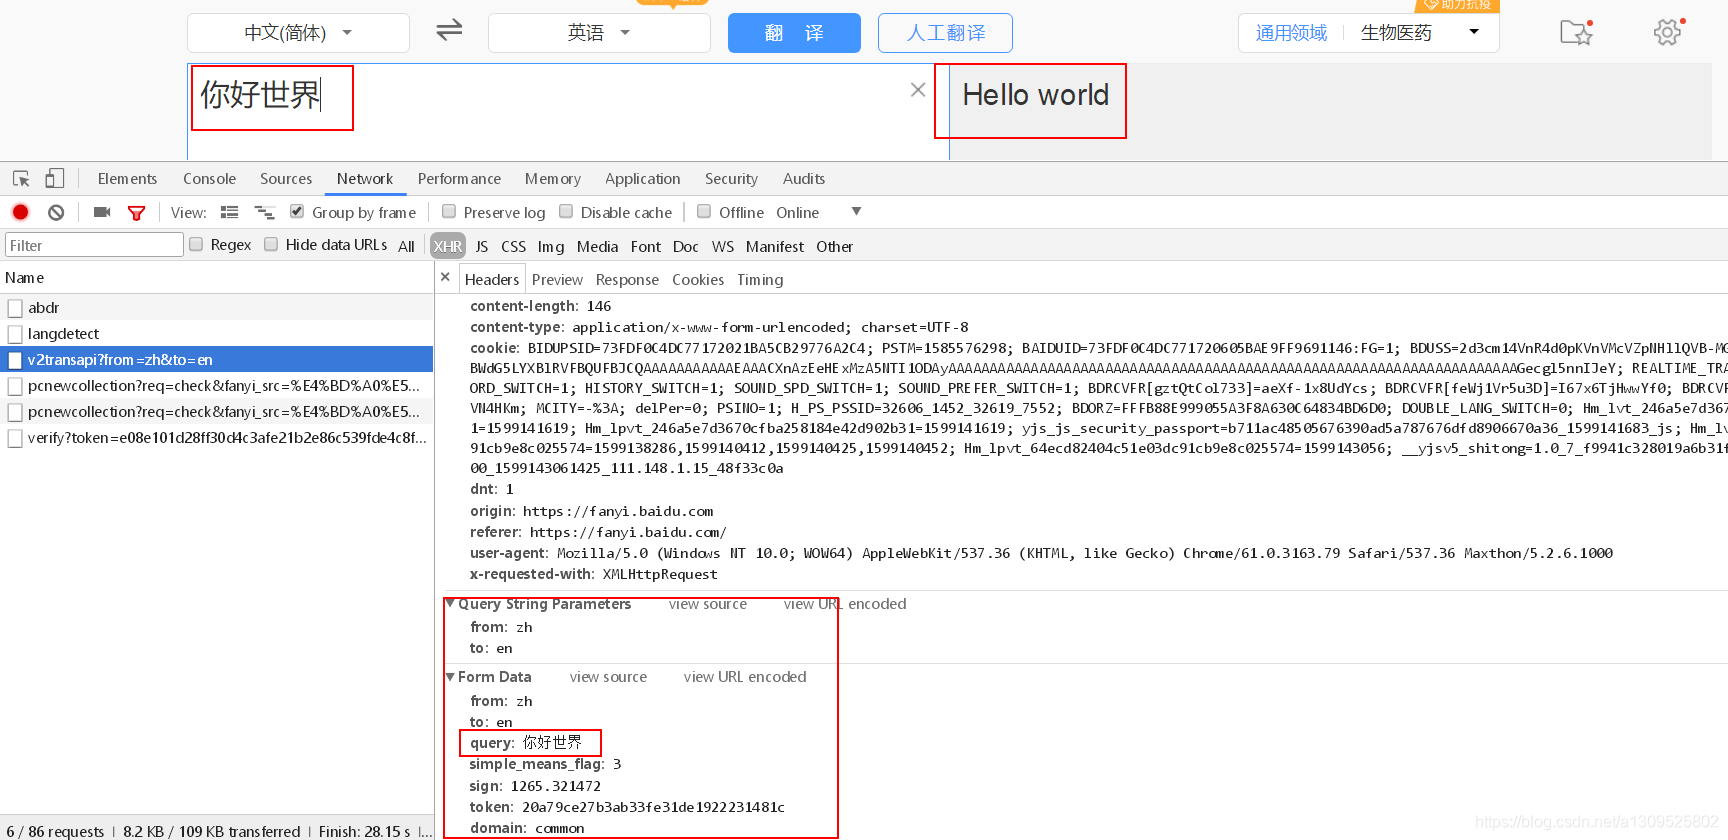Select the XHR filter type
Screen dimensions: 1728x840
tap(447, 246)
